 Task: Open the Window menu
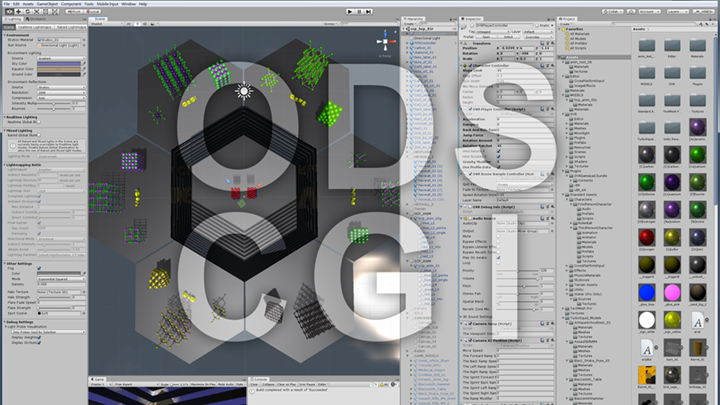129,4
